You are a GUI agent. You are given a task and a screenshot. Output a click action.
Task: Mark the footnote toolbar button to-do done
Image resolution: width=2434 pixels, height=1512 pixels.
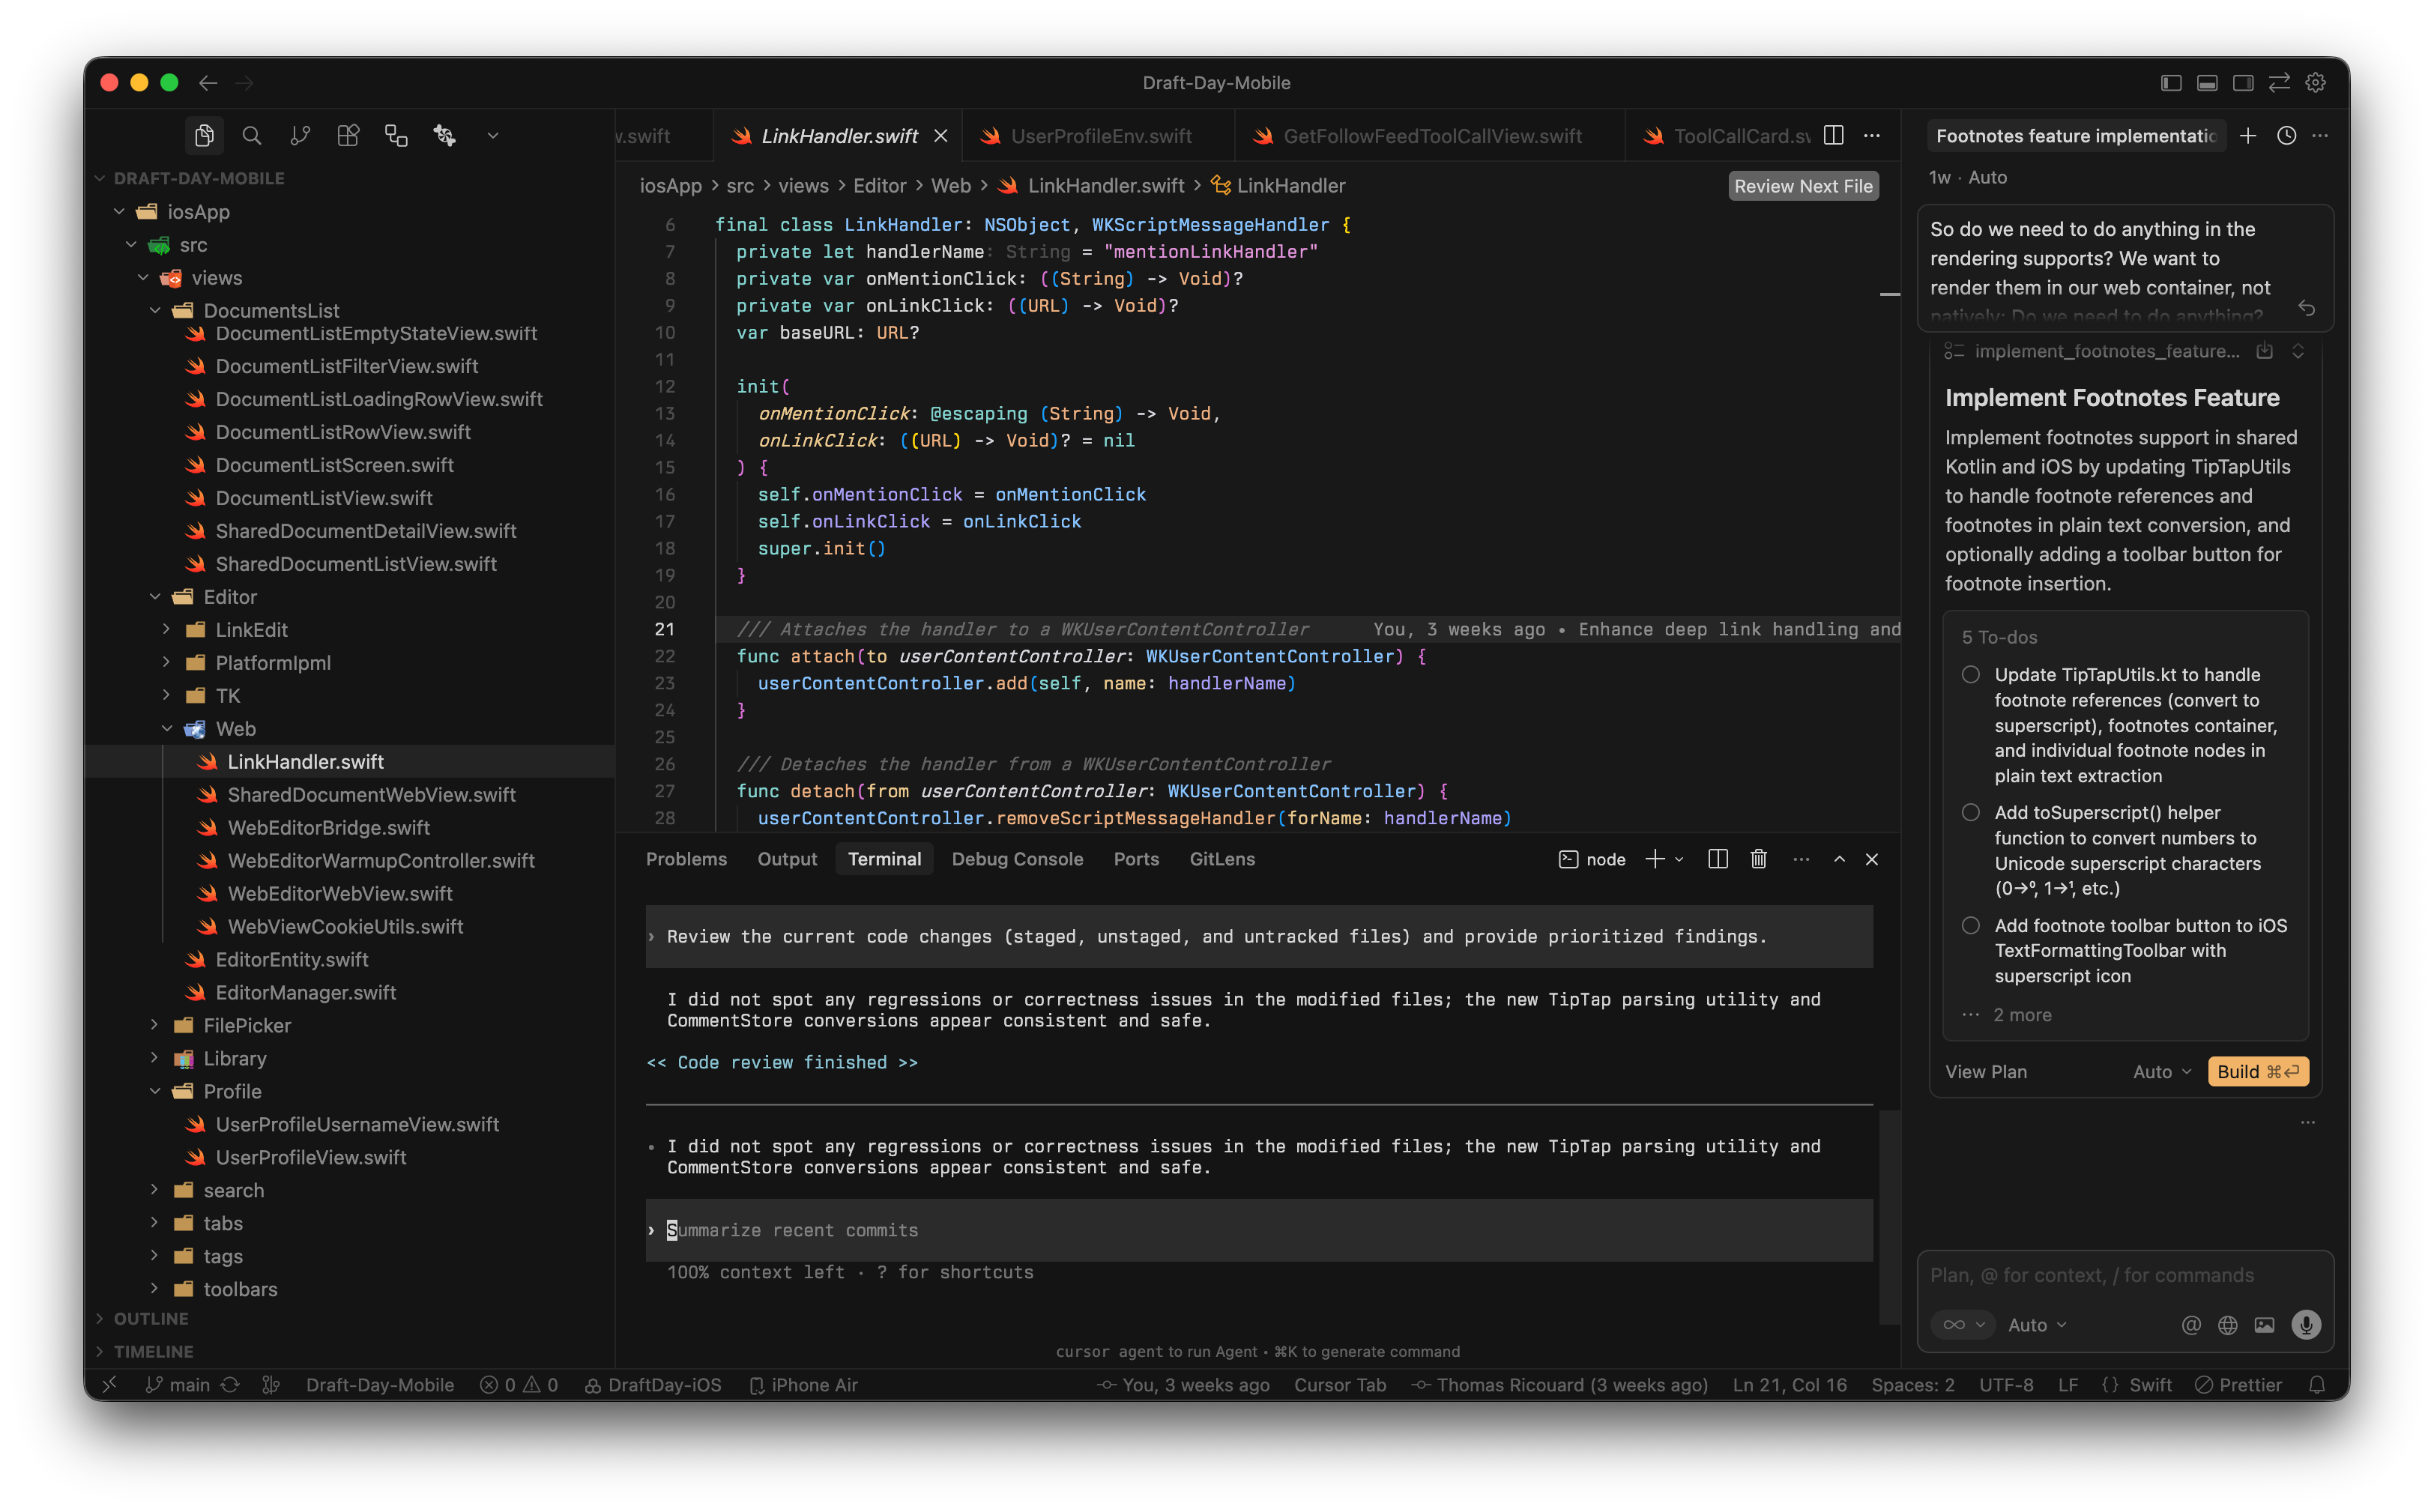click(1971, 925)
